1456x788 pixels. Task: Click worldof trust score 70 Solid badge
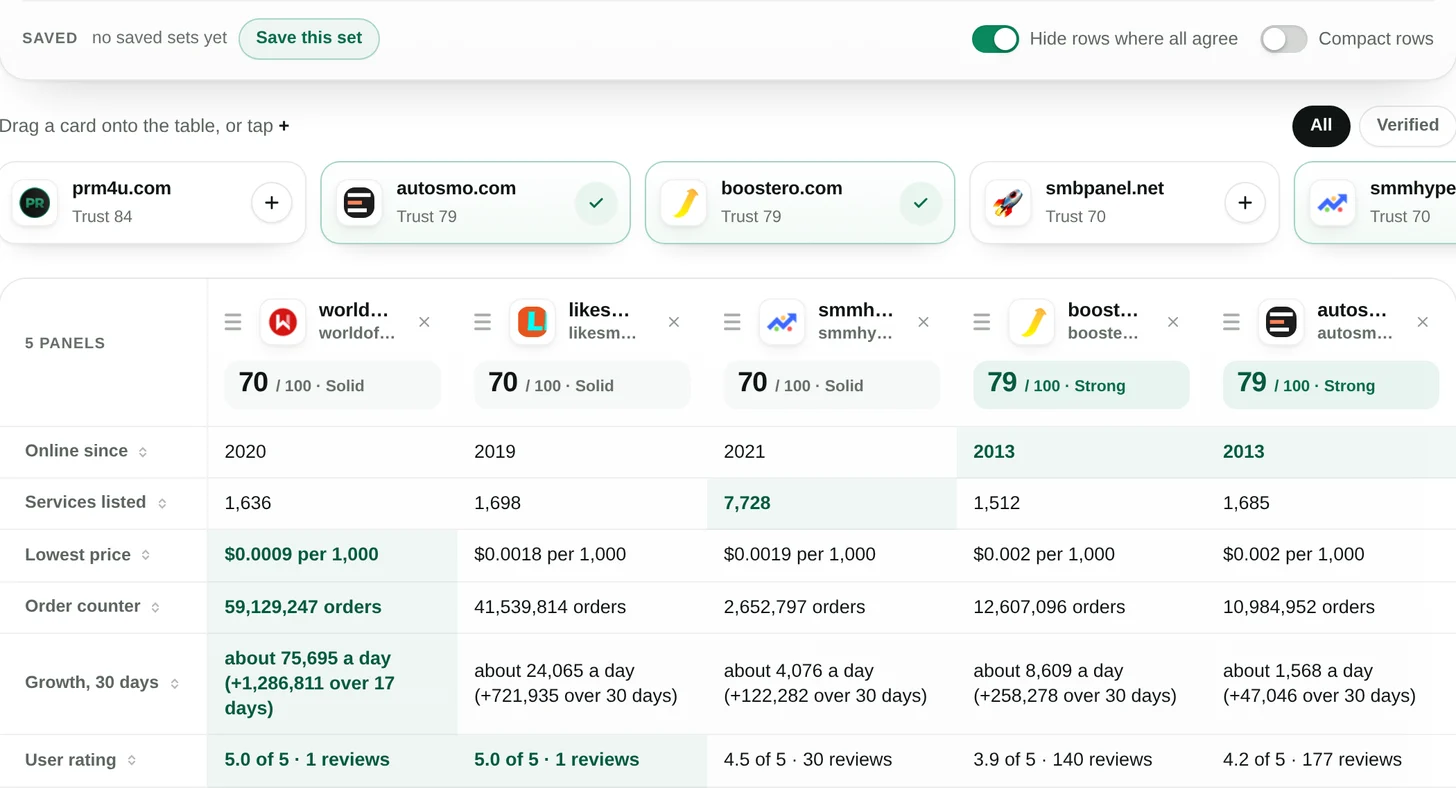point(332,385)
